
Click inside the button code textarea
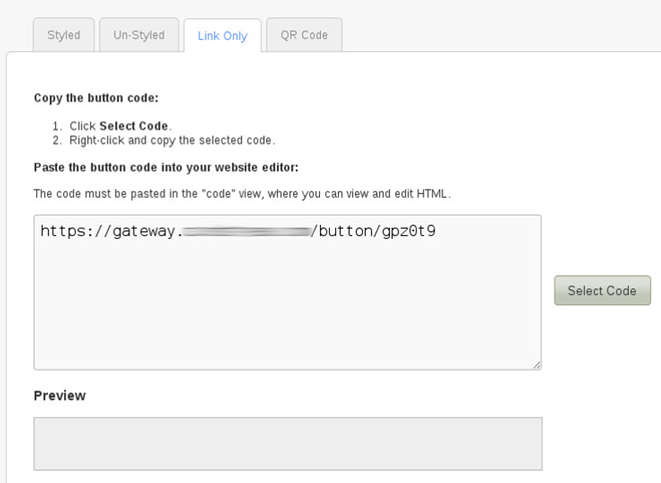point(288,292)
